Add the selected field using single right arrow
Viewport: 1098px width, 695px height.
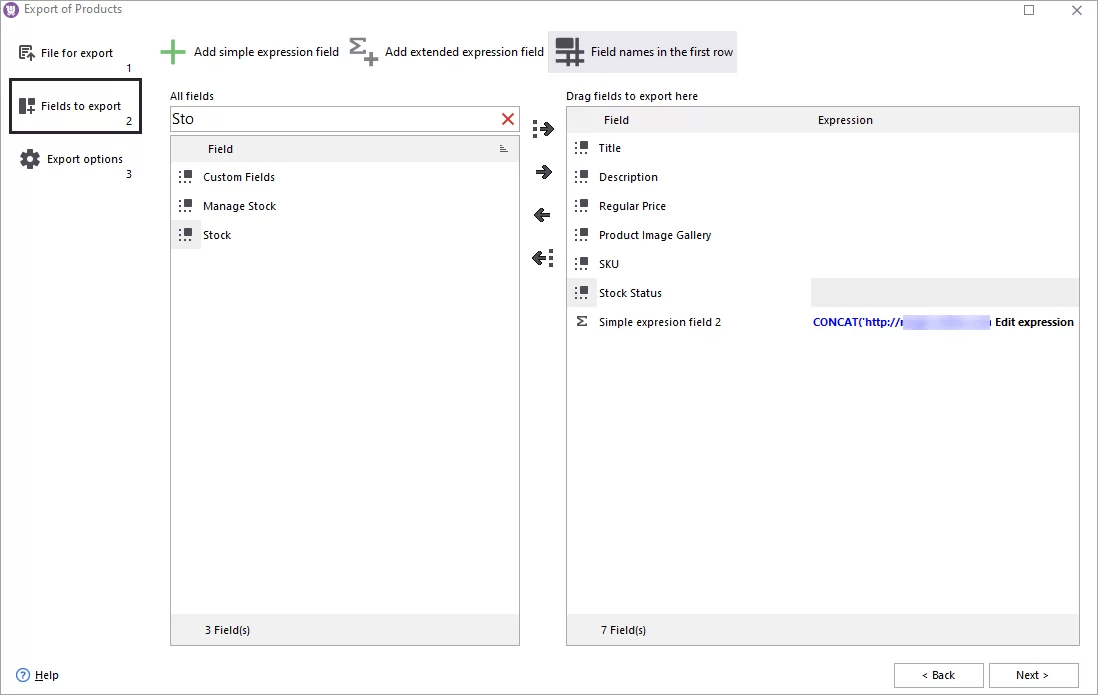541,171
